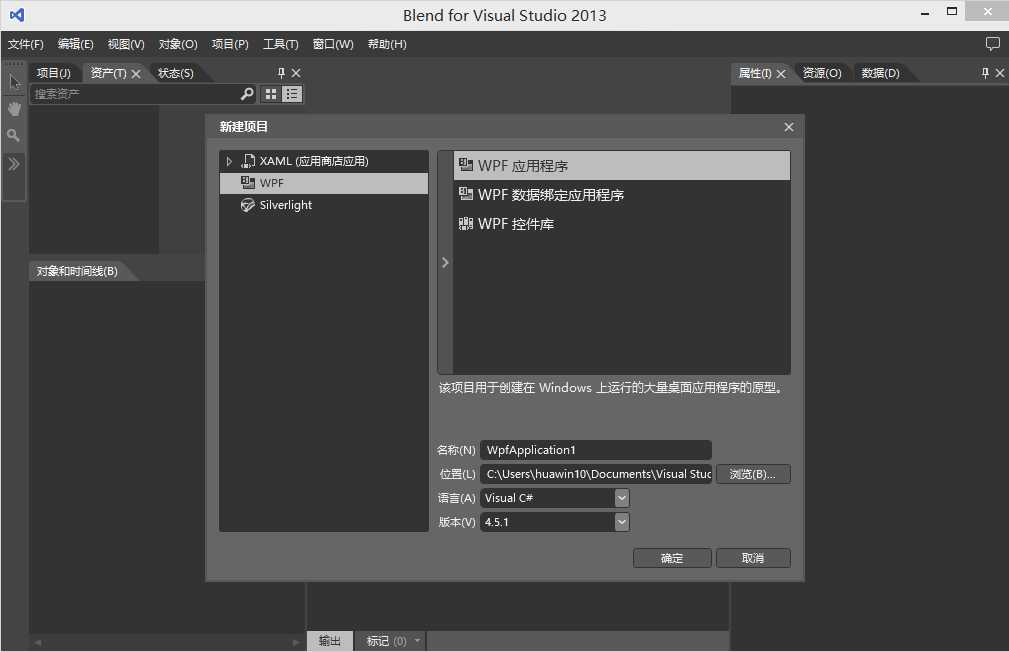Click the right arrow of the horizontal scrollbar

click(x=296, y=642)
